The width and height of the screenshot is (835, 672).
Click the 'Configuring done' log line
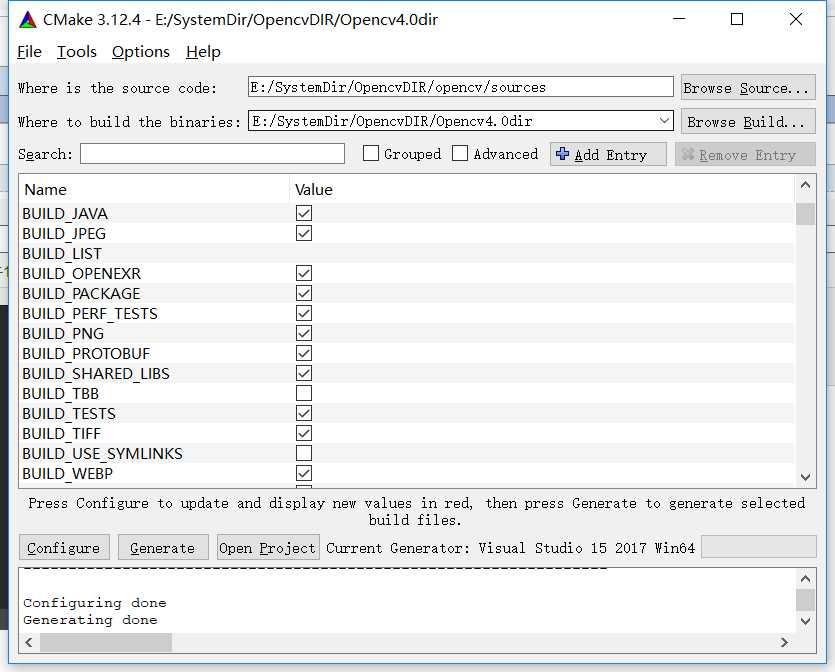tap(95, 603)
